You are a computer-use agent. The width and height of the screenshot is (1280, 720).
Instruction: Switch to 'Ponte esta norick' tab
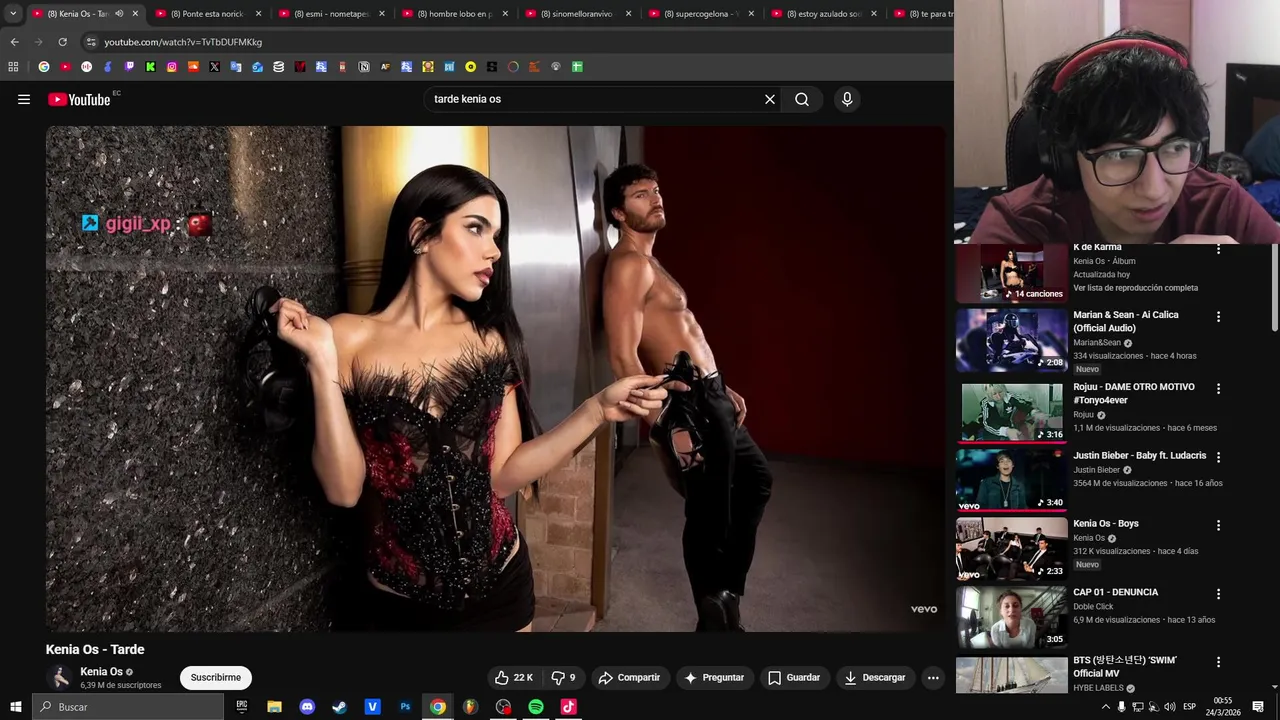pyautogui.click(x=207, y=14)
